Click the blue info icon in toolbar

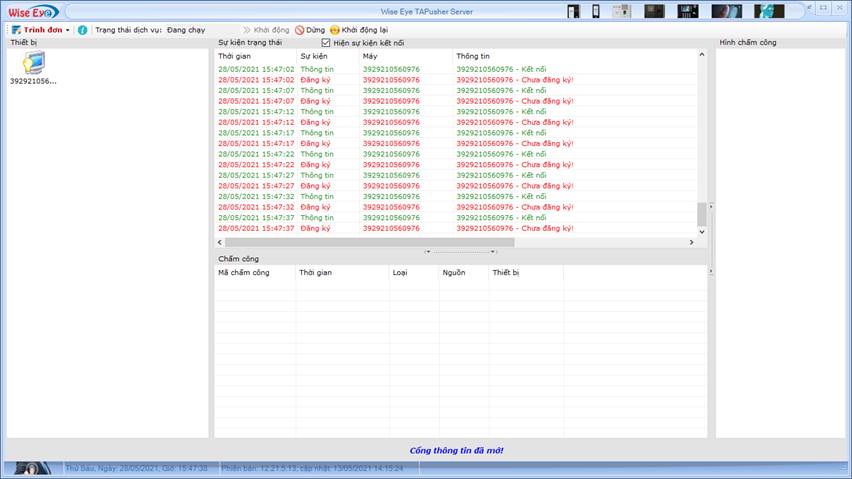[x=82, y=30]
